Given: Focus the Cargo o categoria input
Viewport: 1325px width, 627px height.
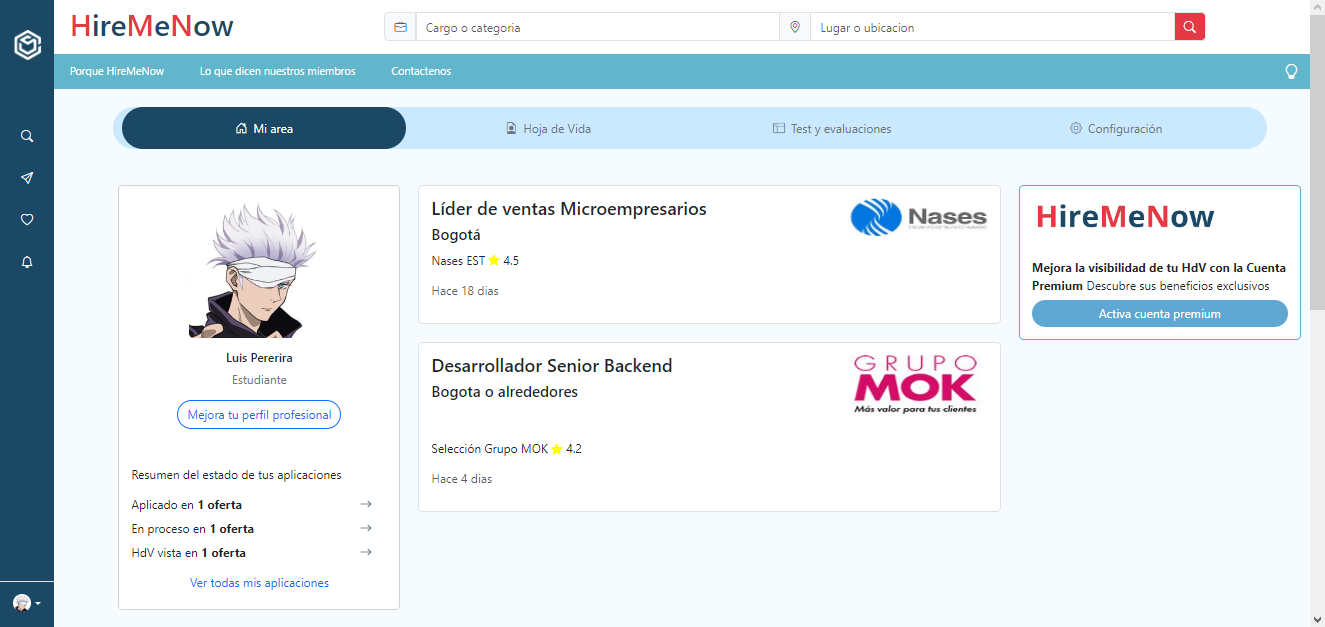Looking at the screenshot, I should 597,27.
